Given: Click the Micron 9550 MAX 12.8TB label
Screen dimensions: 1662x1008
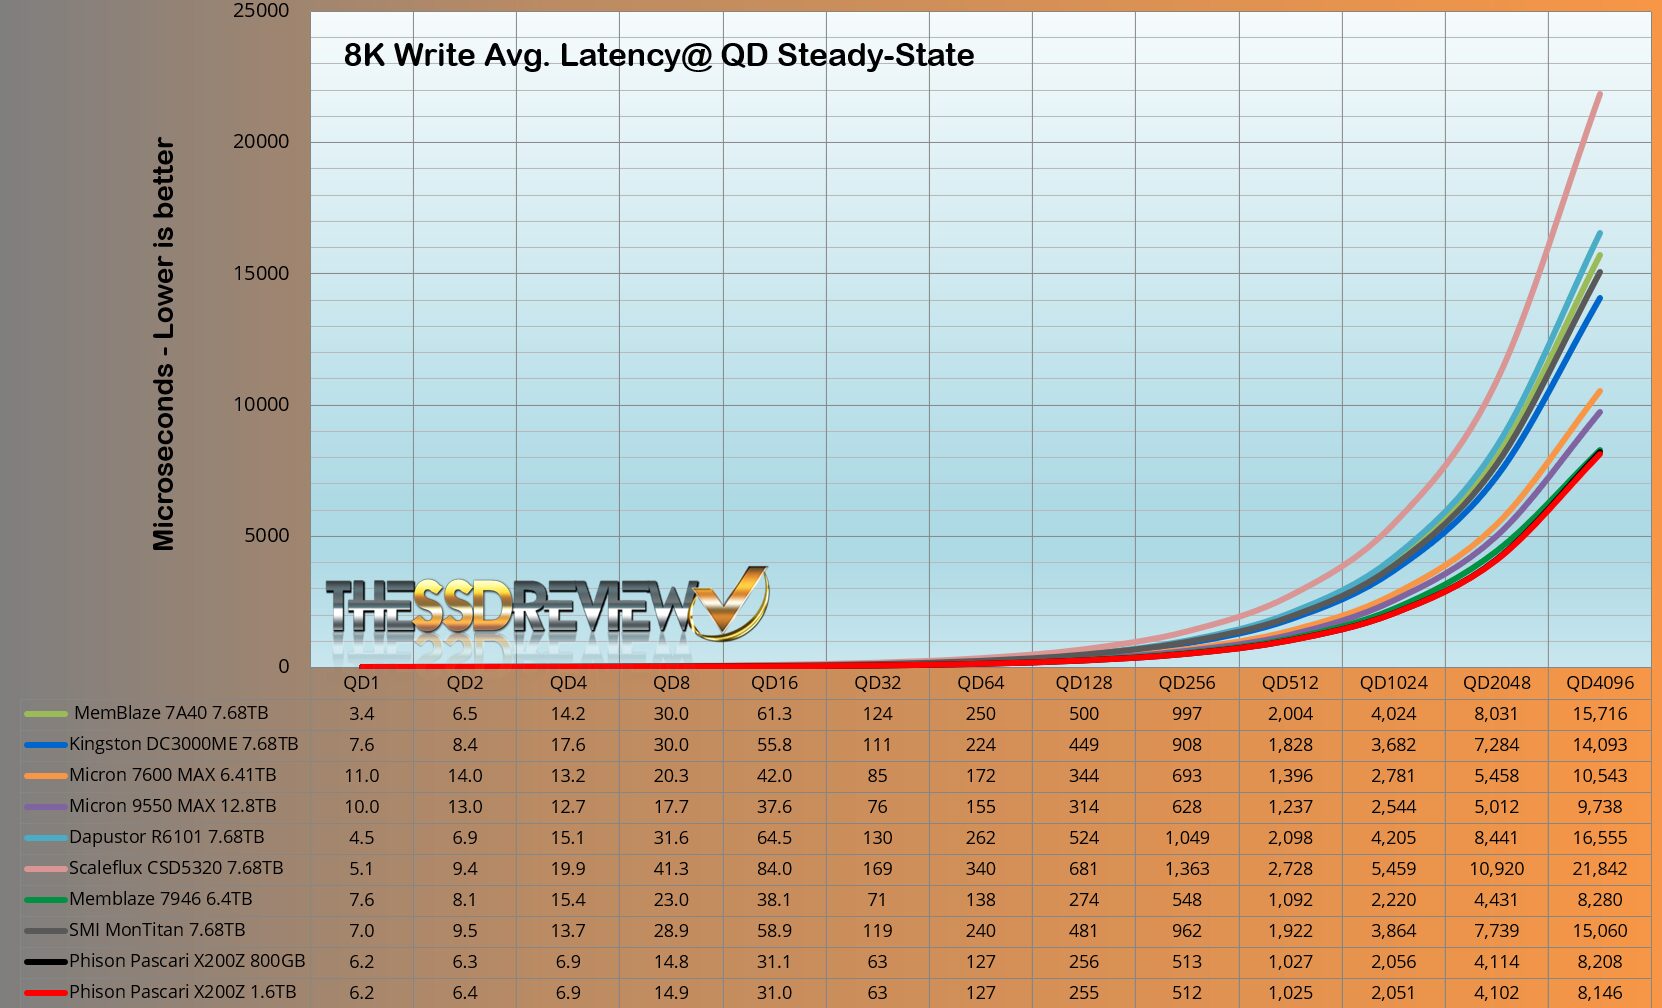Looking at the screenshot, I should pyautogui.click(x=172, y=806).
